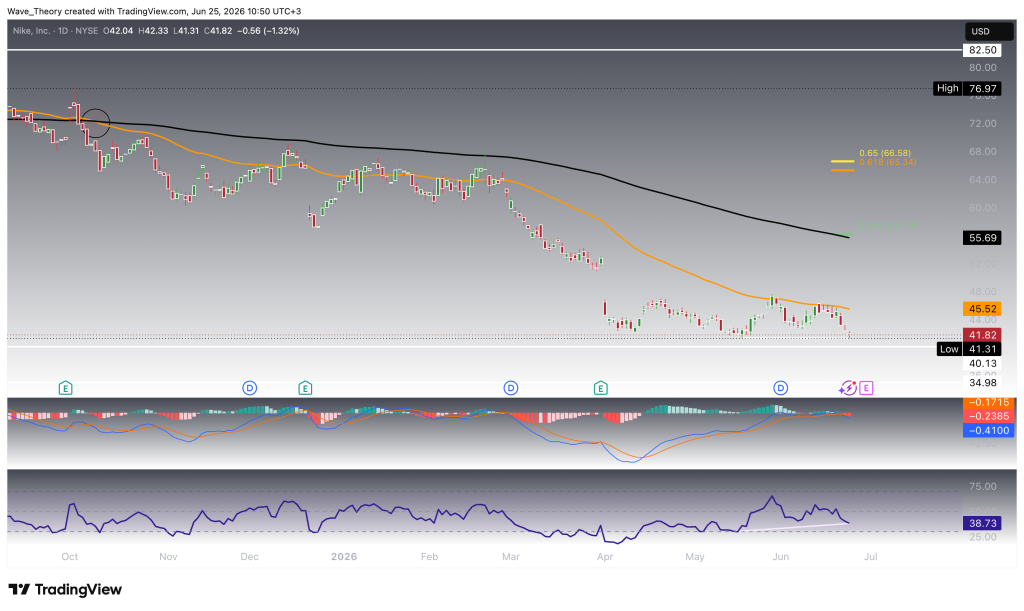The image size is (1024, 611).
Task: Click the Jul label on time axis
Action: click(x=871, y=557)
